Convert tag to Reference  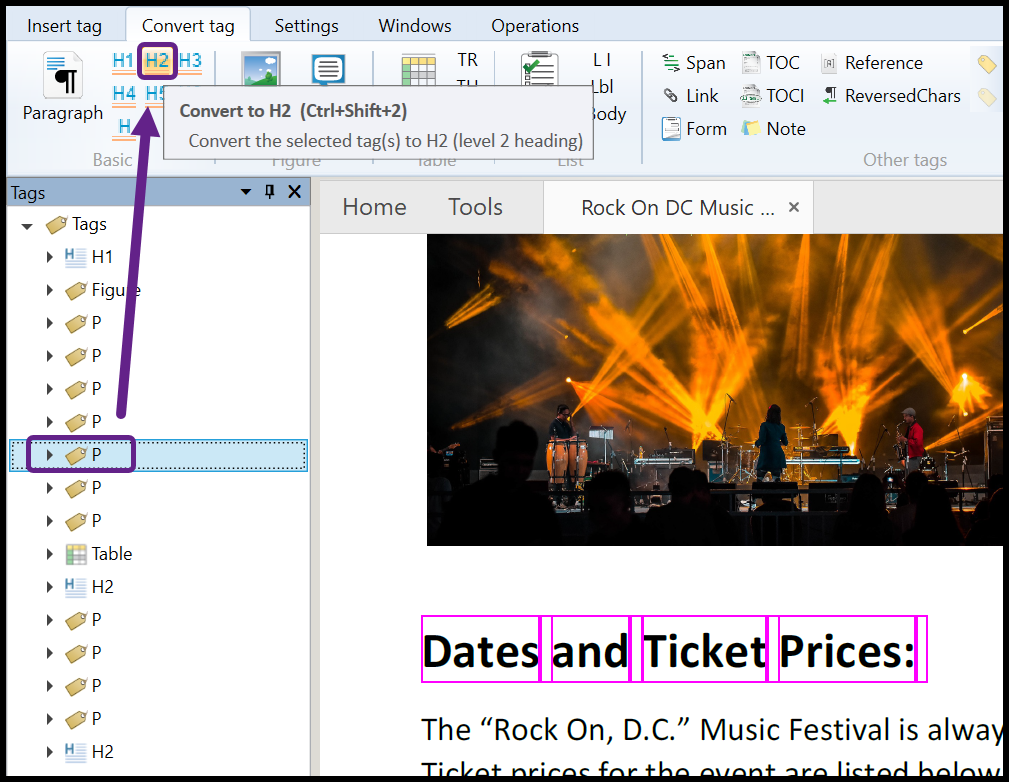click(872, 63)
